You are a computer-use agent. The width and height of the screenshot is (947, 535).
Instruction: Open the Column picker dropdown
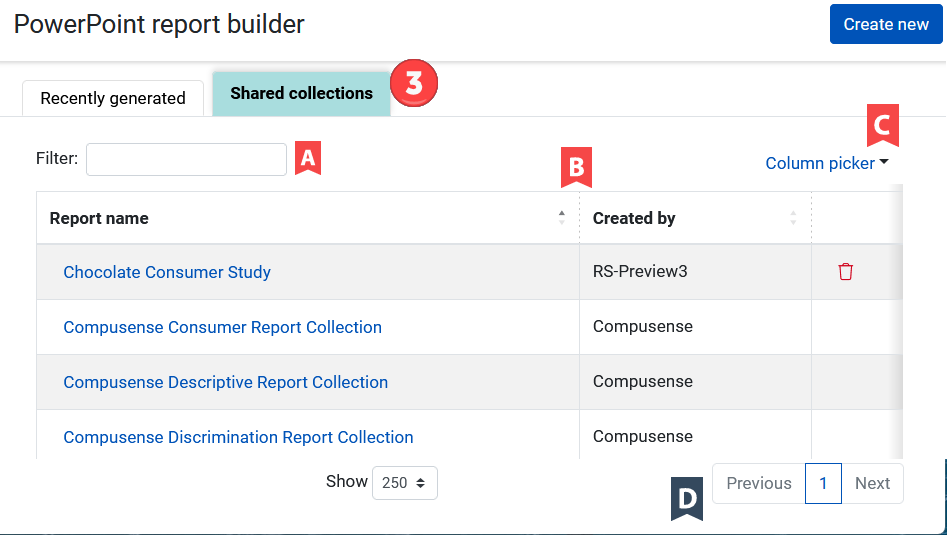coord(826,163)
